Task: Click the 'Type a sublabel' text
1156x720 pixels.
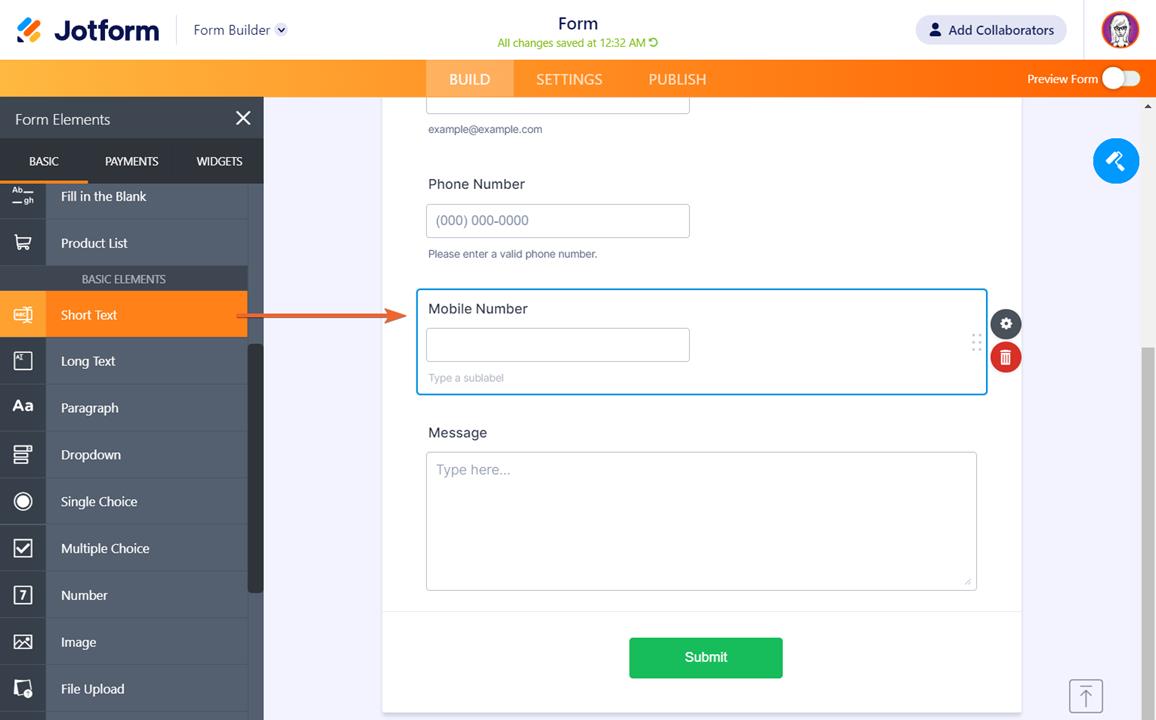Action: click(x=466, y=378)
